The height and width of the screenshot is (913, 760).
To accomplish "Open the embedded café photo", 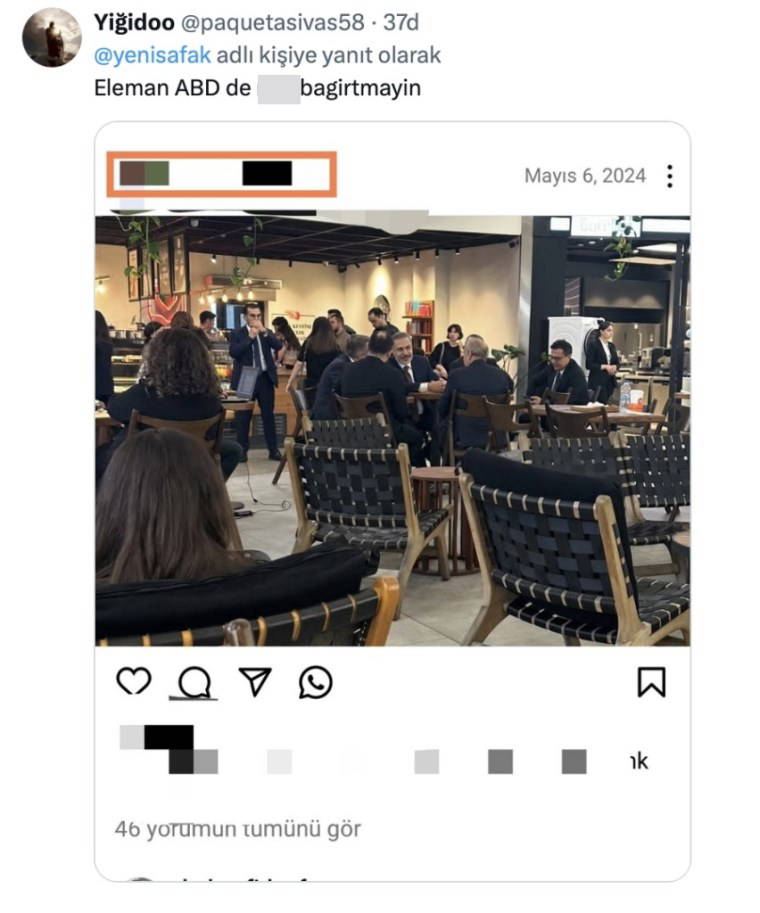I will pos(393,431).
